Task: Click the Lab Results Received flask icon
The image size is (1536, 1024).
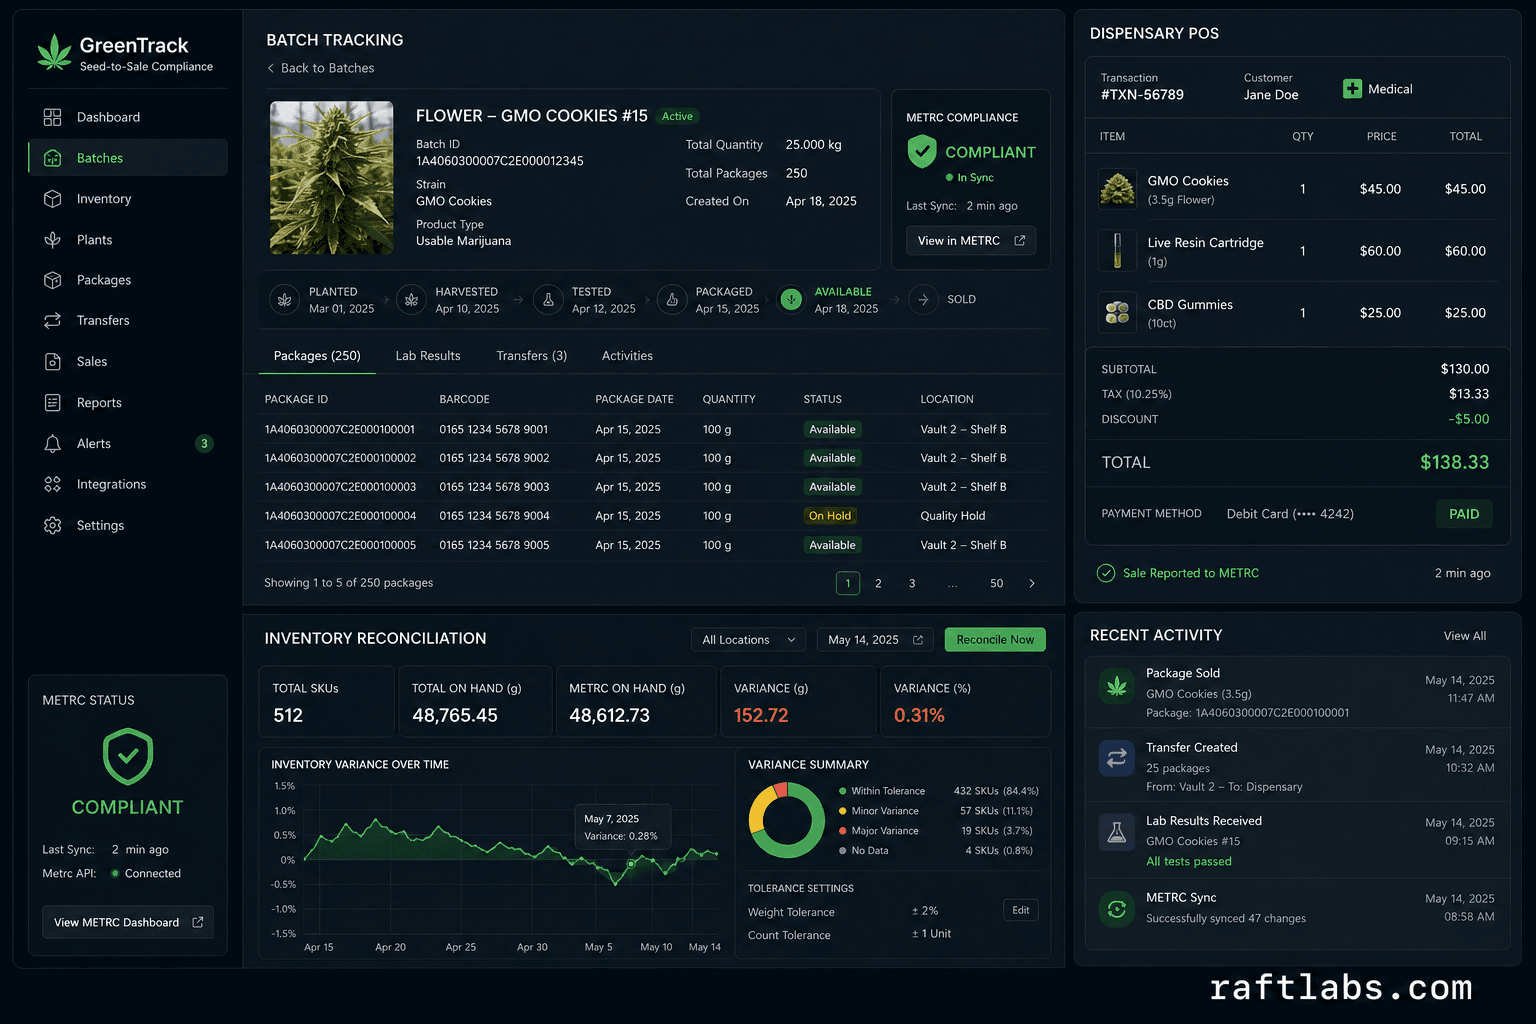Action: pos(1117,832)
